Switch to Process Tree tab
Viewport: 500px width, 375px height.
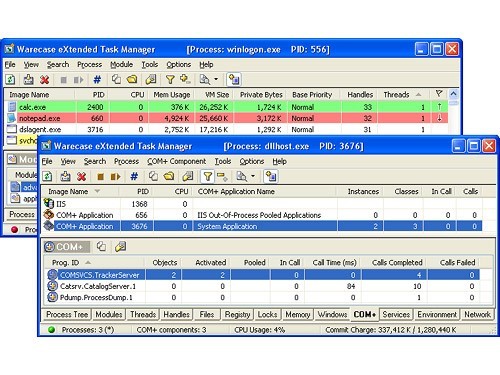coord(67,314)
